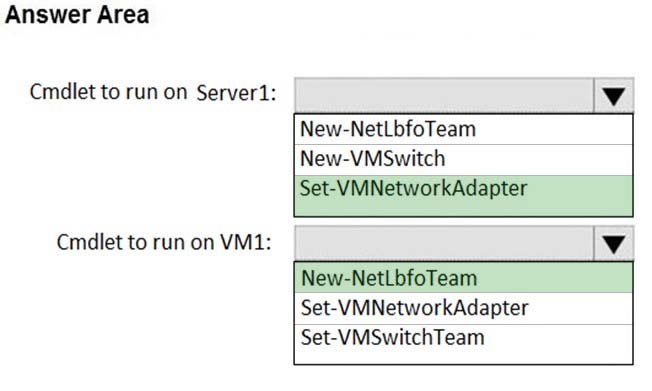Click the word Server1 in the label

point(236,93)
